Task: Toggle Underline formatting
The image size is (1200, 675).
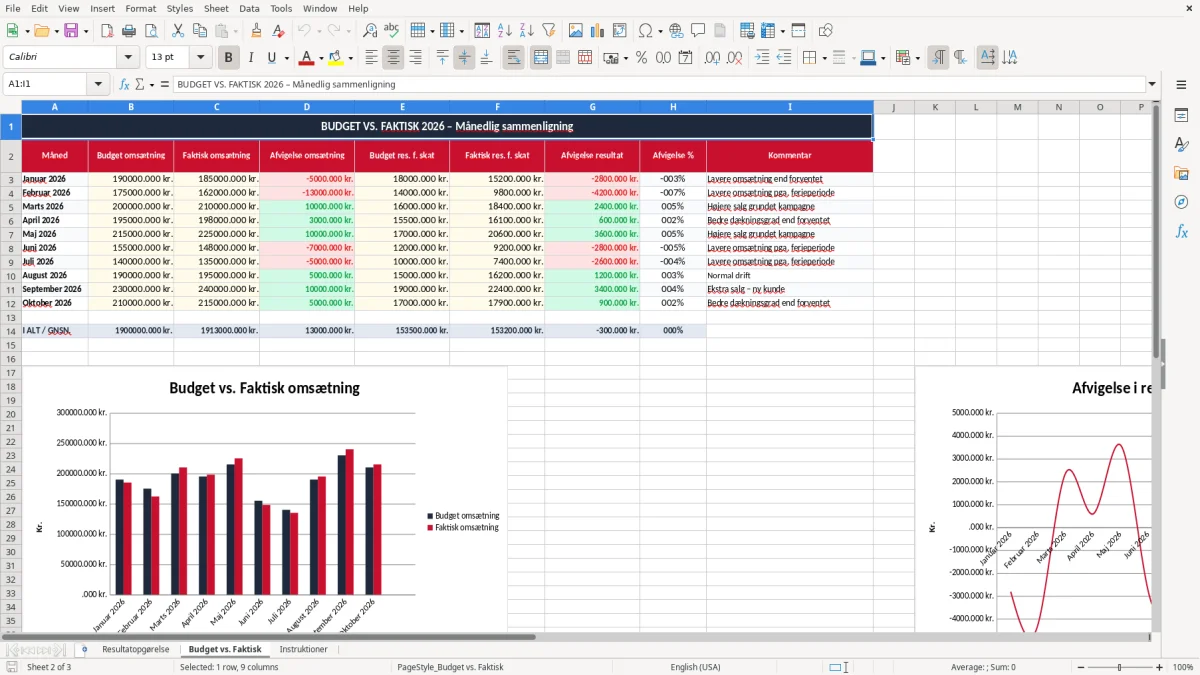Action: [x=272, y=58]
